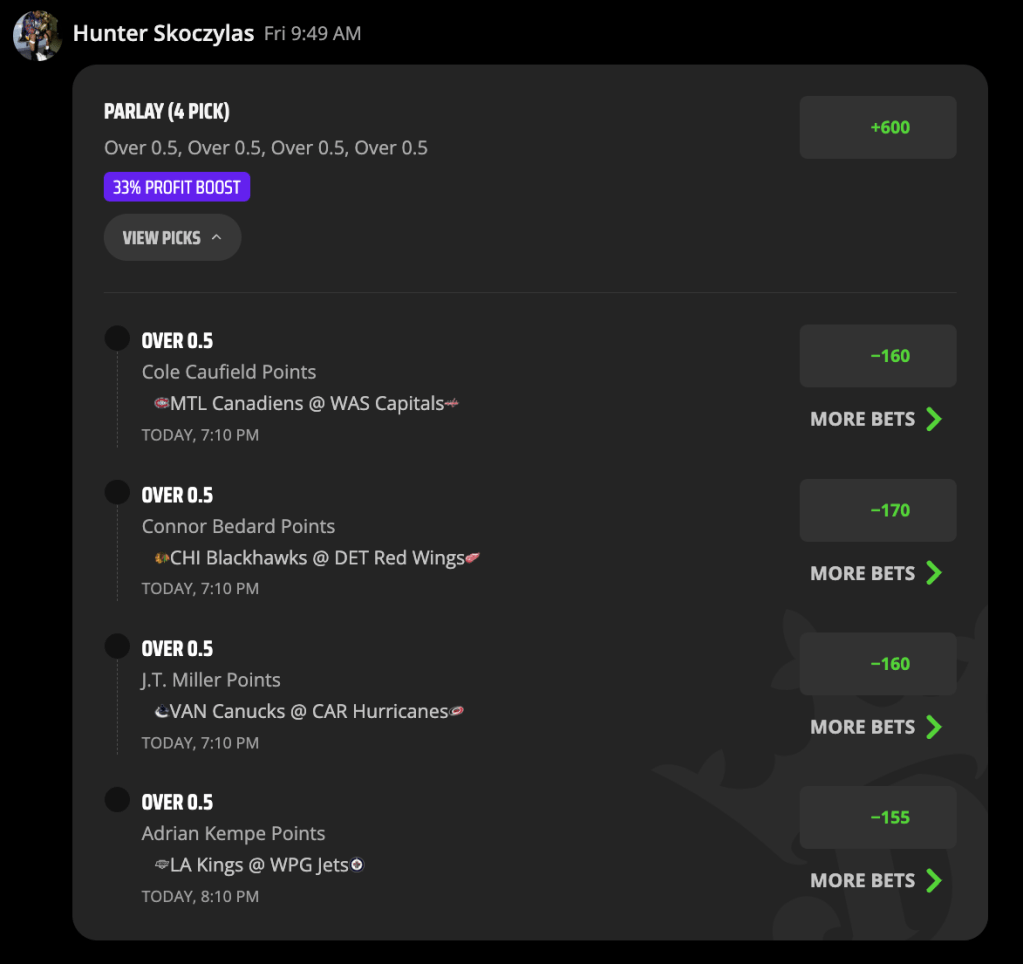Select the -155 Adrian Kempe odds
This screenshot has height=964, width=1023.
[x=878, y=817]
